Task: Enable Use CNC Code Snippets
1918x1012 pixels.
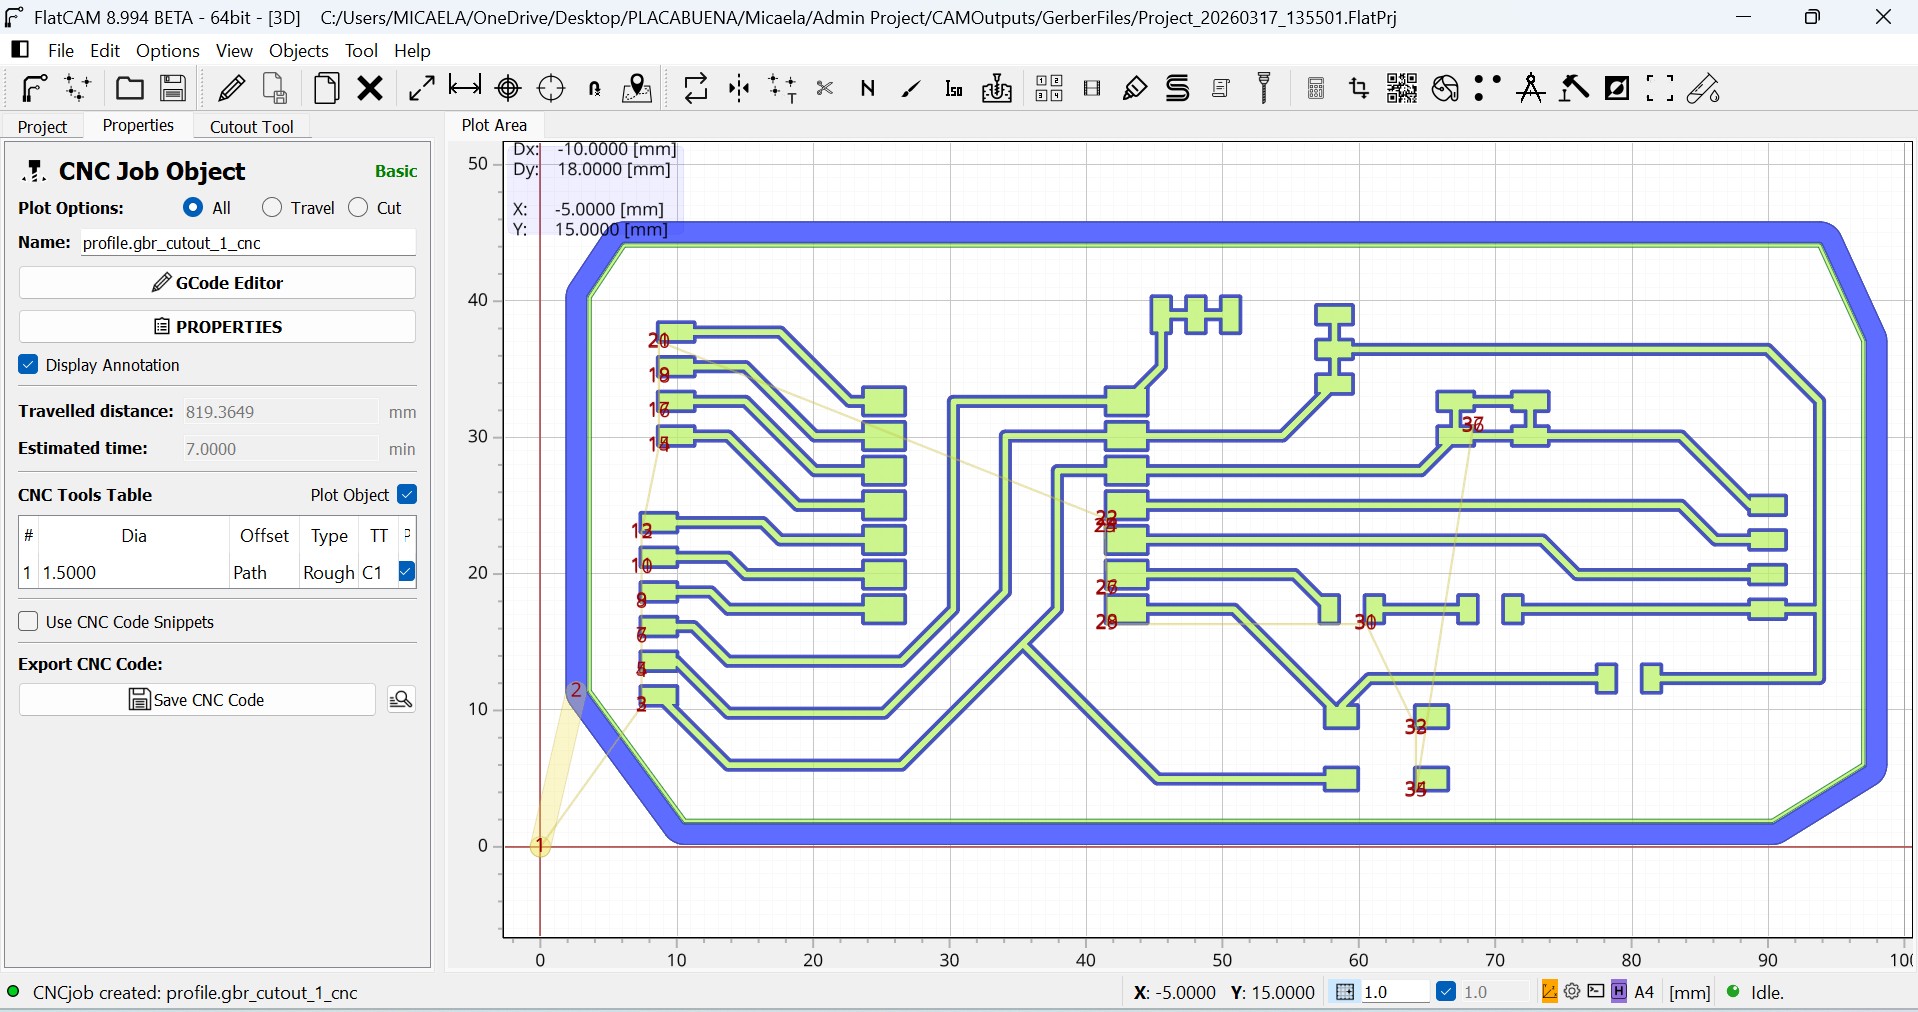Action: click(x=28, y=622)
